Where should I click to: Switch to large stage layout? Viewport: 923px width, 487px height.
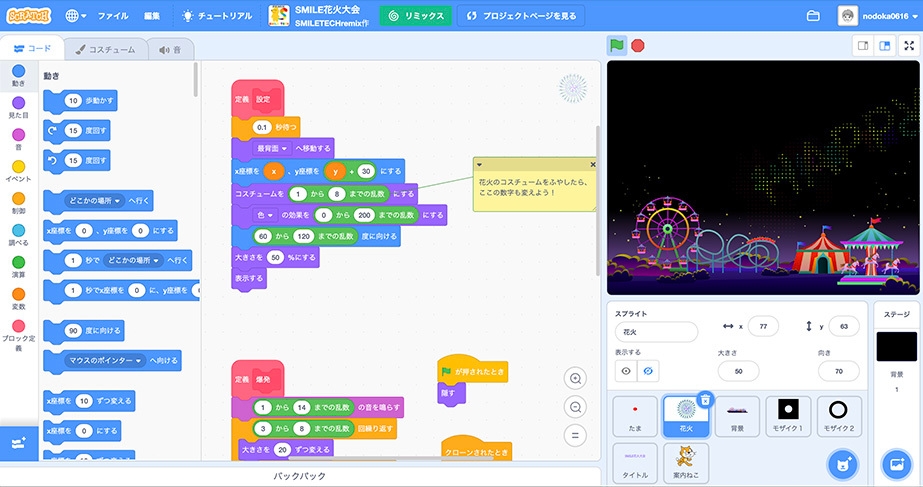coord(884,46)
